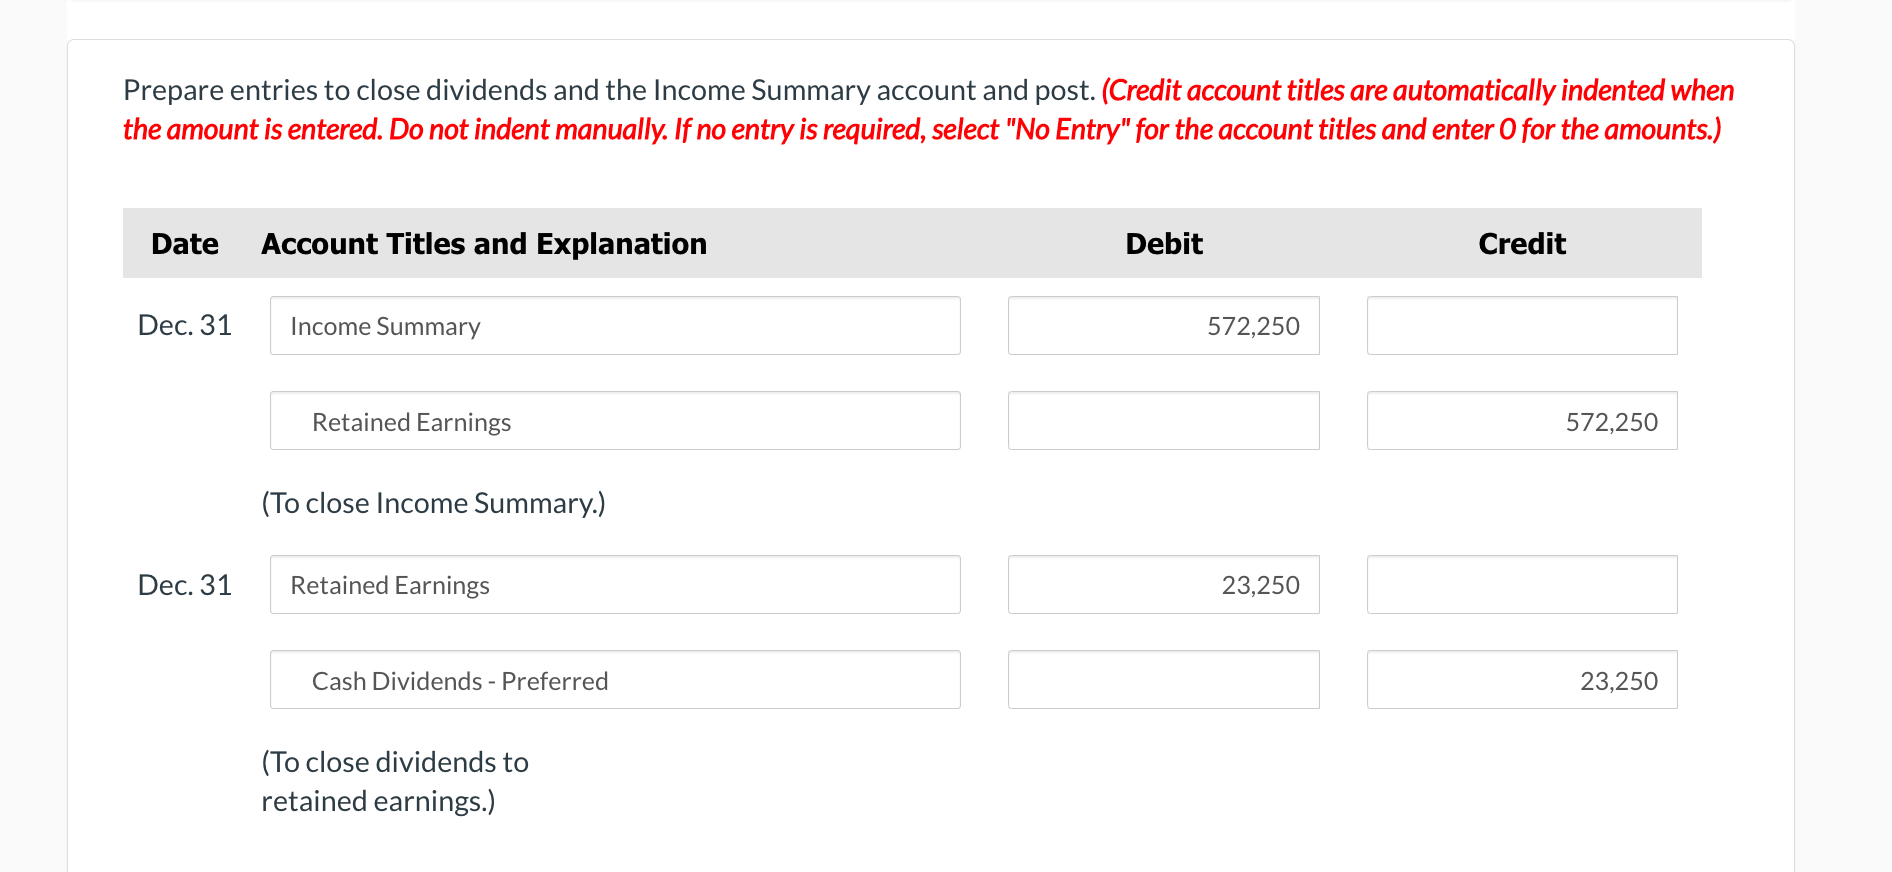Viewport: 1892px width, 872px height.
Task: Select the (To close Income Summary.) explanation text
Action: click(x=433, y=503)
